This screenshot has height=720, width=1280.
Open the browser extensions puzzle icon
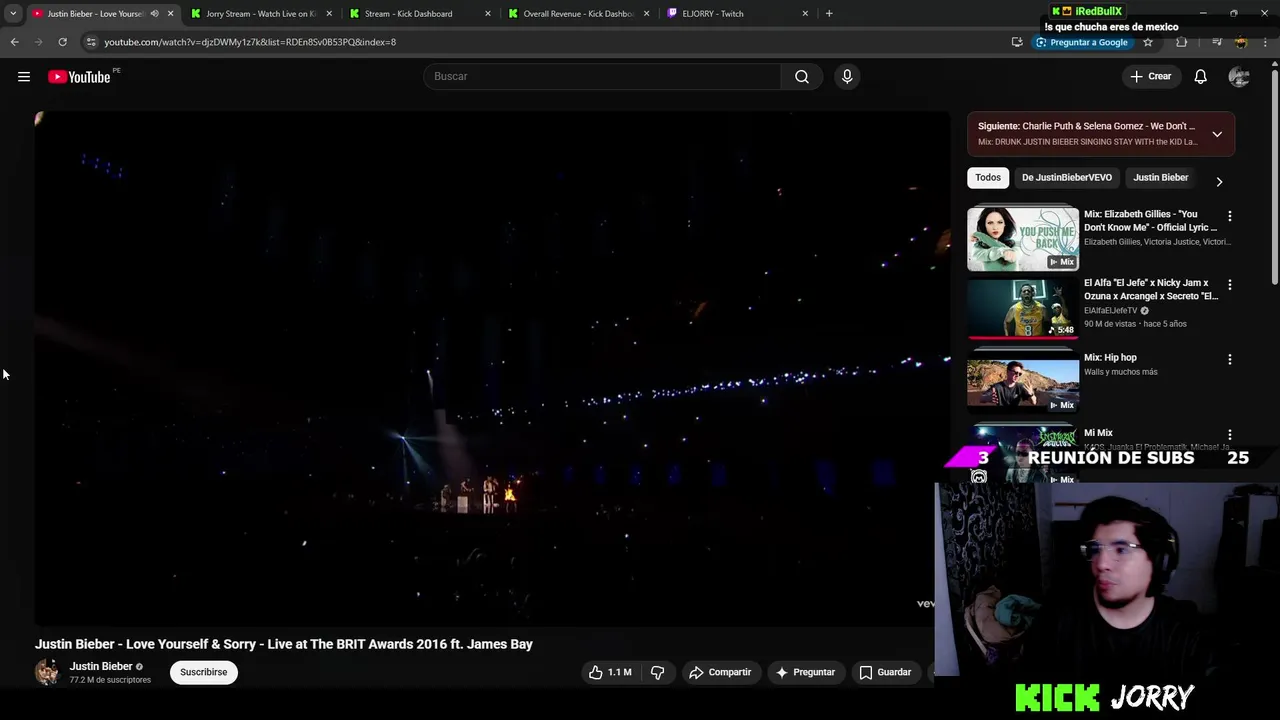[x=1182, y=42]
